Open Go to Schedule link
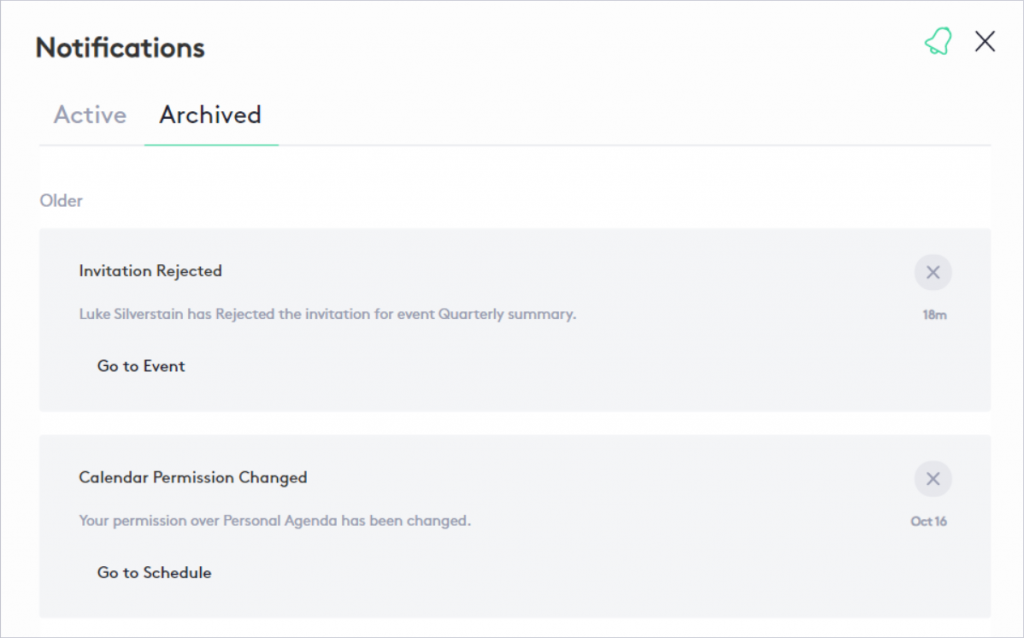1024x638 pixels. tap(154, 573)
